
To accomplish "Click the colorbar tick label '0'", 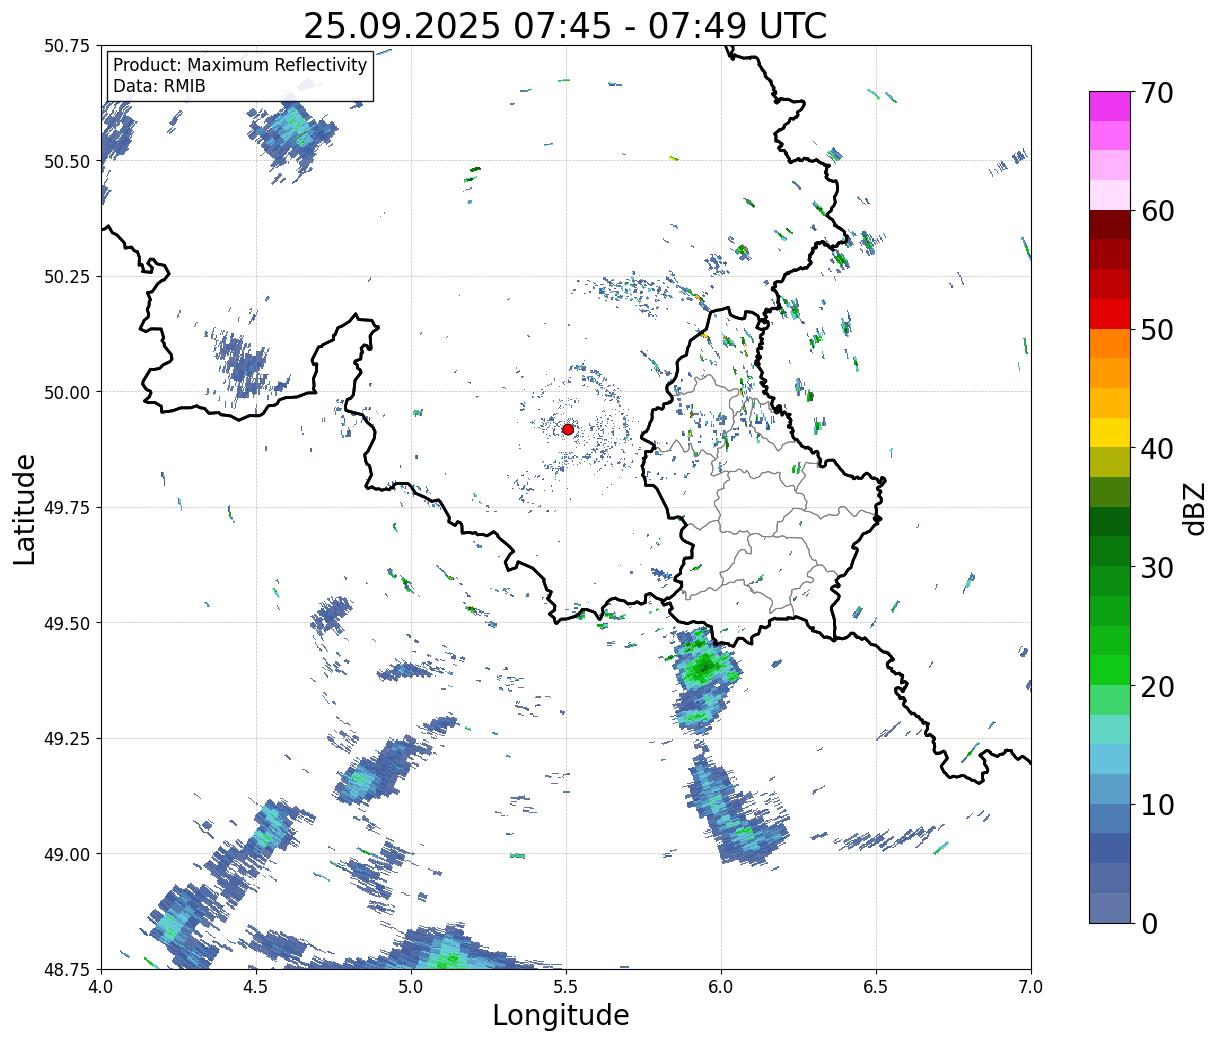I will (x=1148, y=923).
